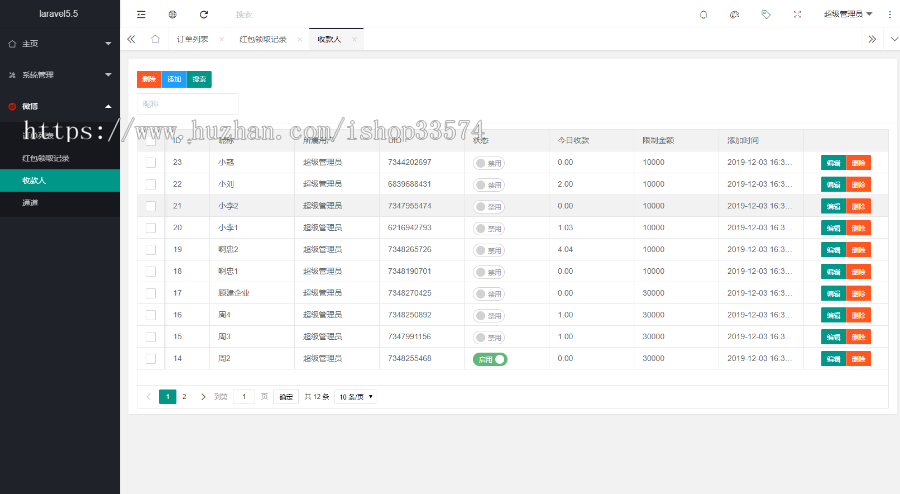Toggle status switch for row ID 17
The image size is (900, 494).
click(489, 294)
